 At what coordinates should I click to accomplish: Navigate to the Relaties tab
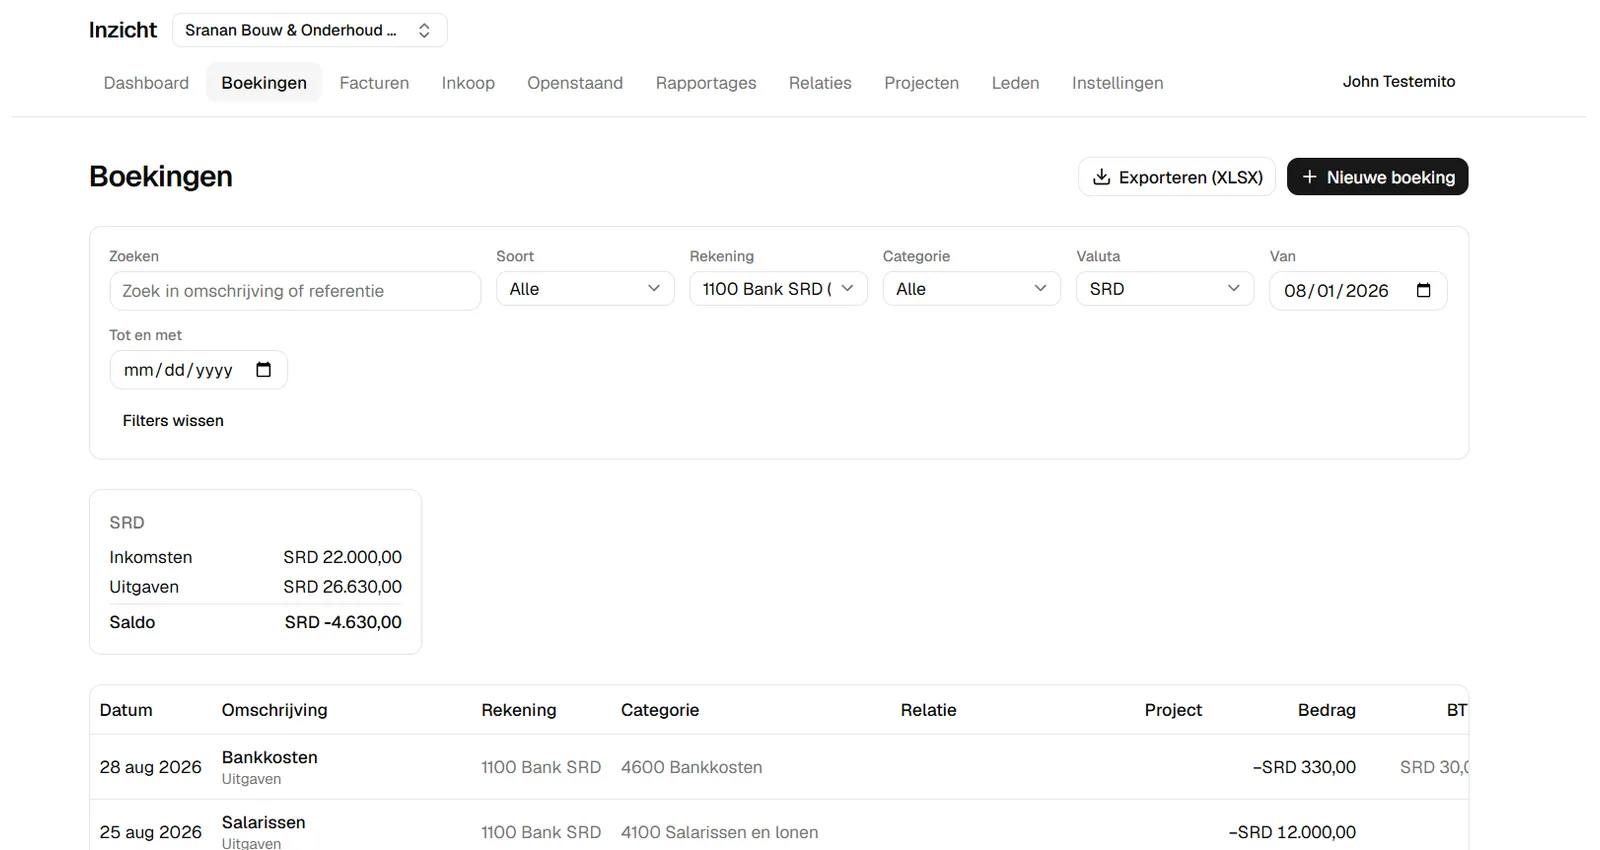tap(820, 83)
